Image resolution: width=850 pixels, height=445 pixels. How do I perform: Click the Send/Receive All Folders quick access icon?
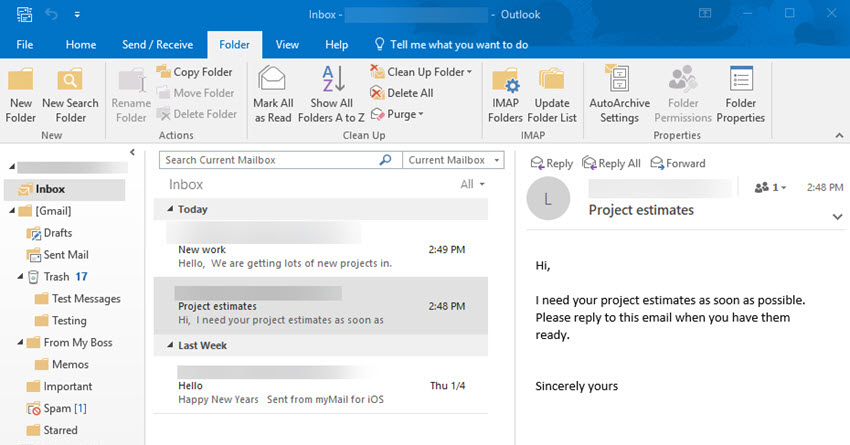click(24, 14)
